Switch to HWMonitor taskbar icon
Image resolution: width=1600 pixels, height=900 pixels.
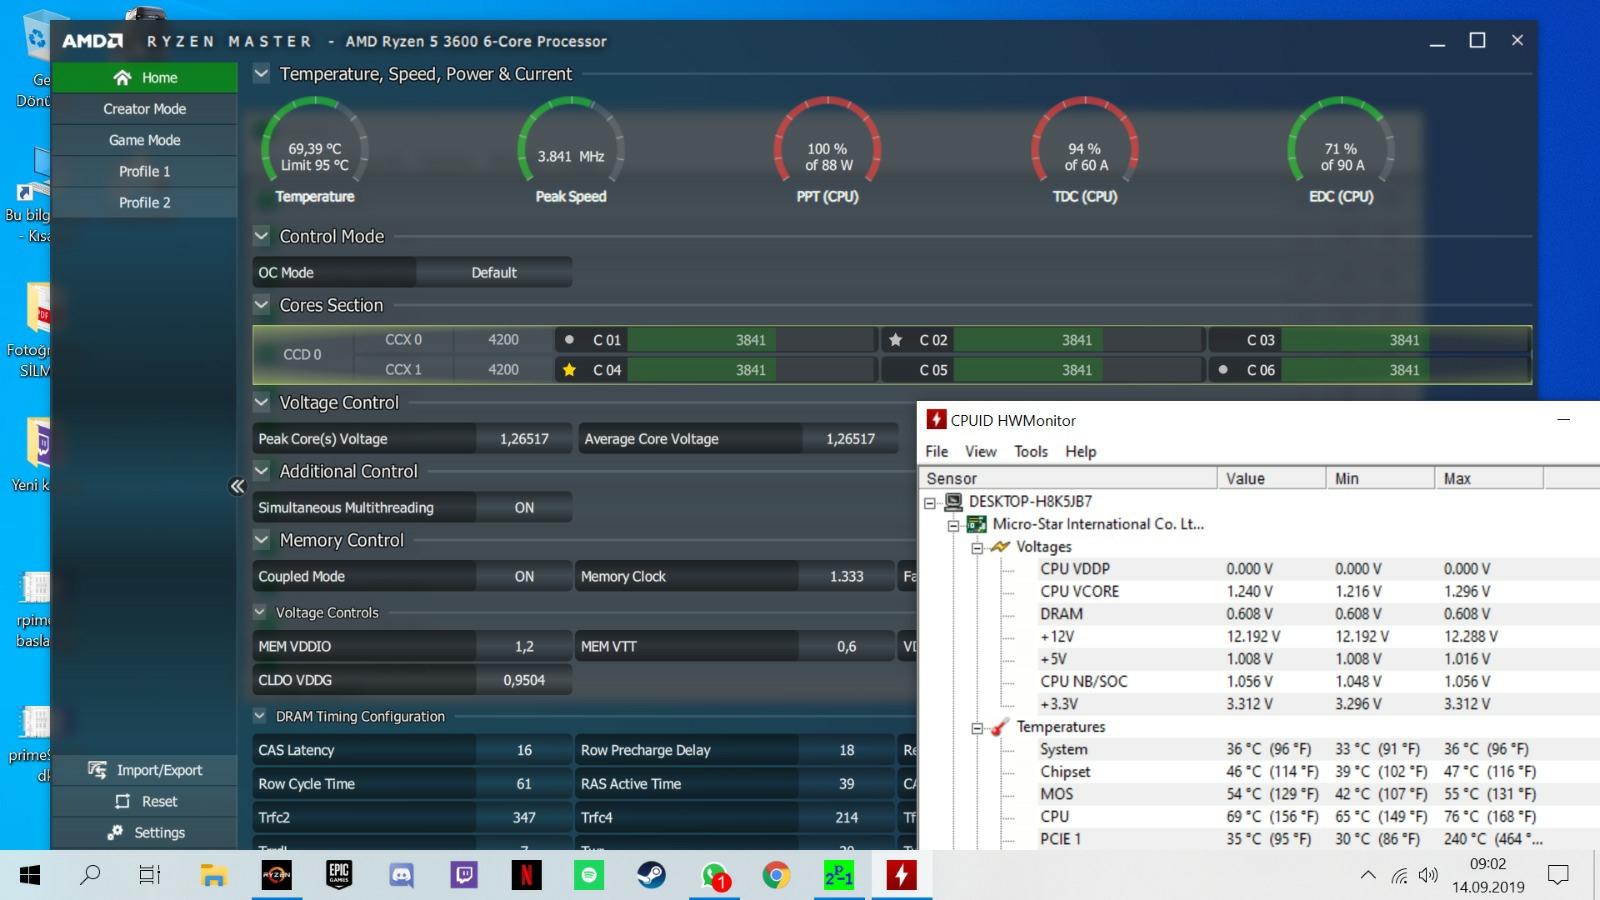(901, 876)
